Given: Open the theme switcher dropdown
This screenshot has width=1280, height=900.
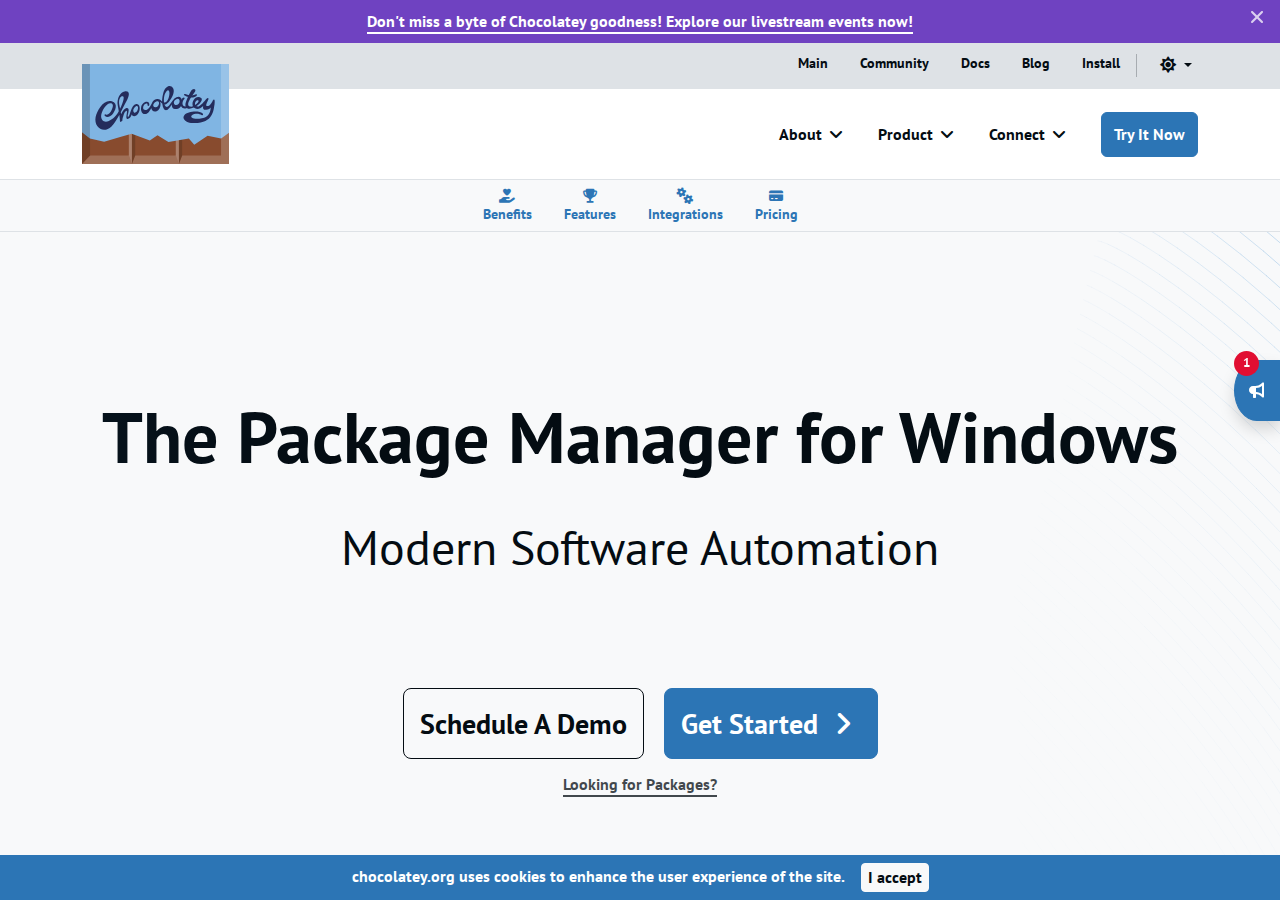Looking at the screenshot, I should point(1176,65).
